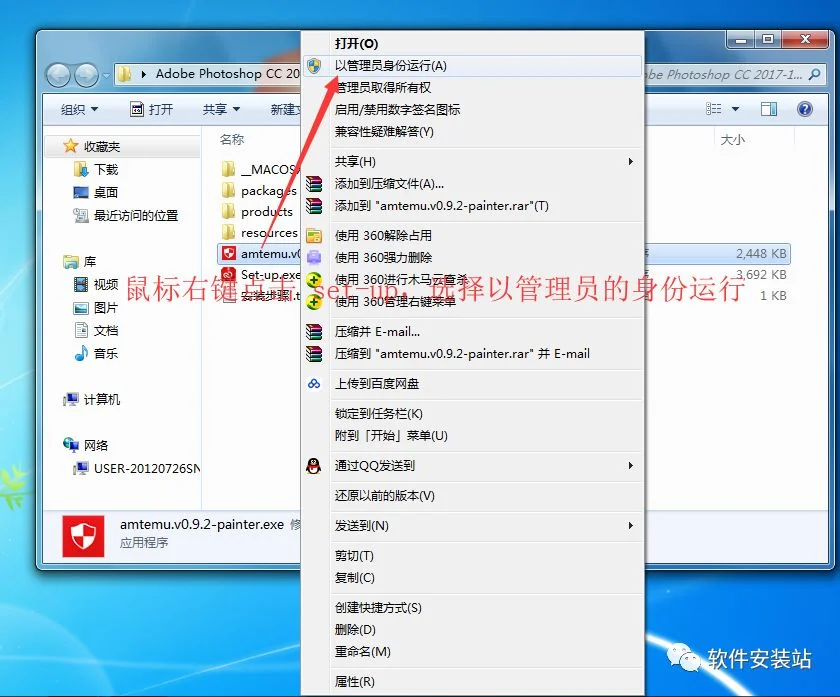This screenshot has height=697, width=840.
Task: Click the 大小 column header
Action: click(x=732, y=140)
